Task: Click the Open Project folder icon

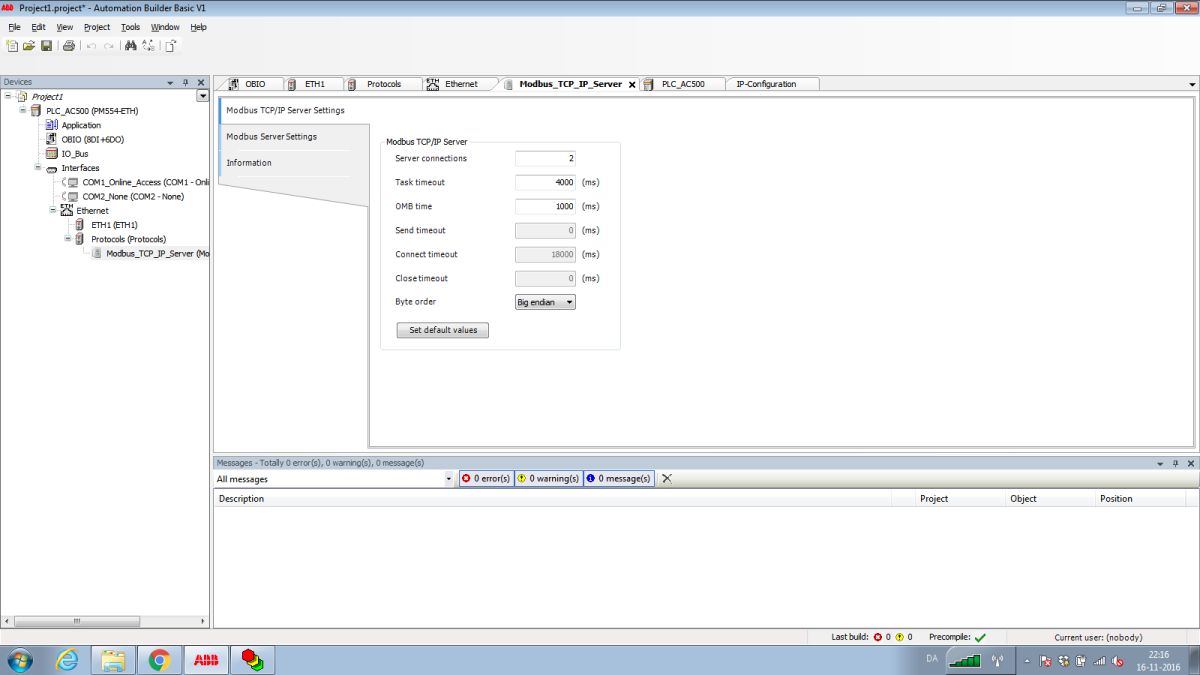Action: coord(29,46)
